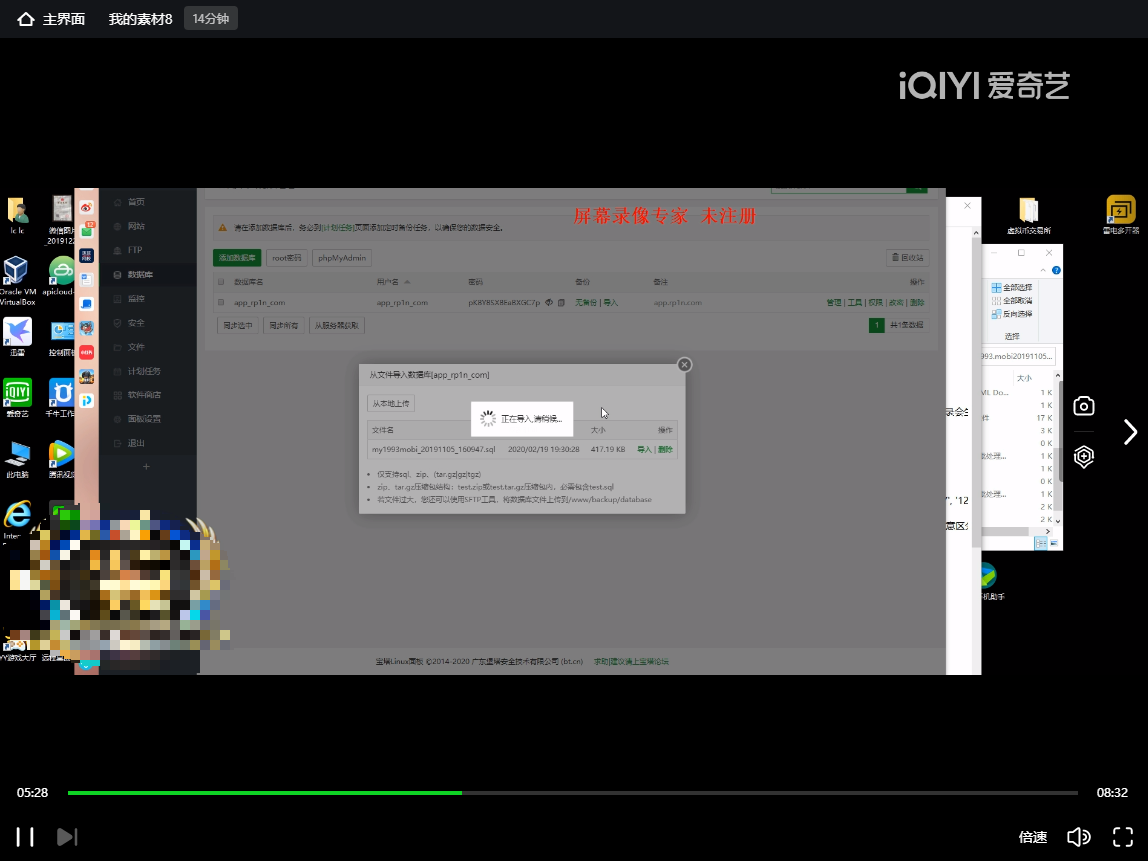Click 反向选择 in the explorer ribbon

pyautogui.click(x=1012, y=314)
